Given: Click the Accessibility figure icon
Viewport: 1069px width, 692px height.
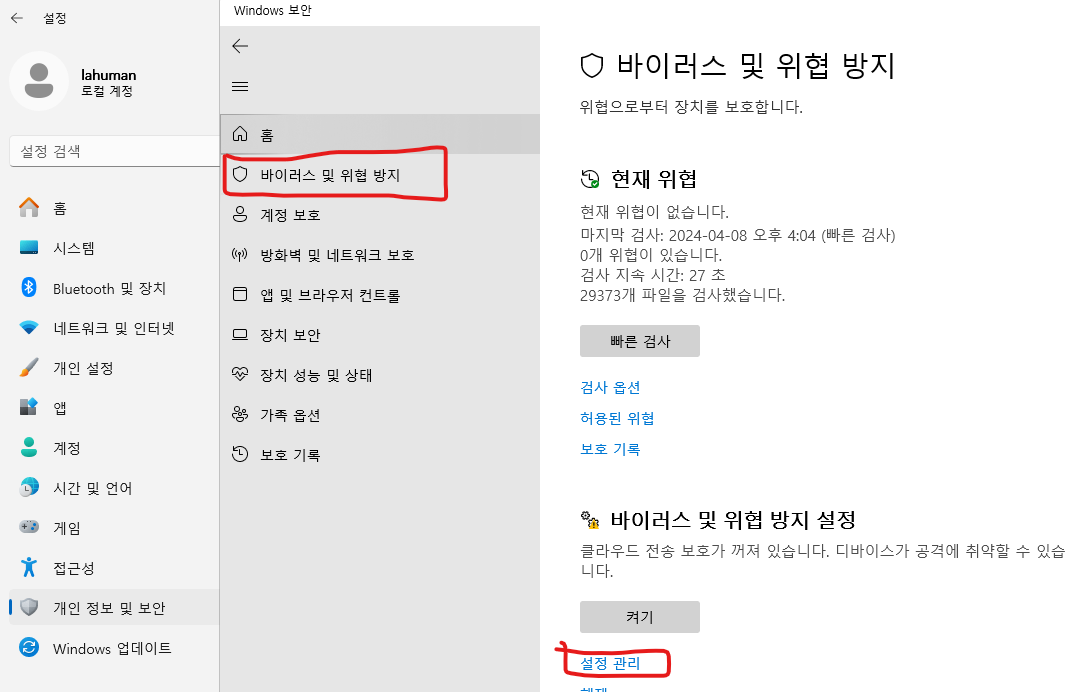Looking at the screenshot, I should coord(29,567).
